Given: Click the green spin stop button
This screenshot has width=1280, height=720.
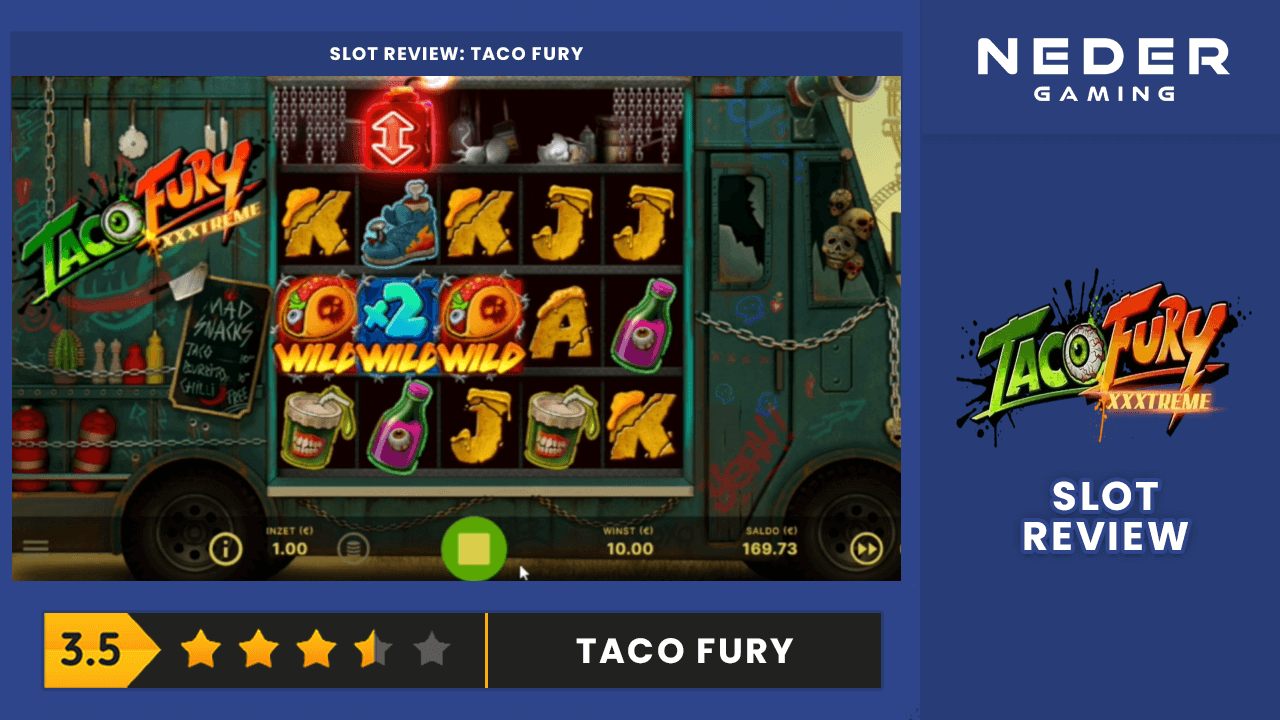Looking at the screenshot, I should [x=474, y=548].
